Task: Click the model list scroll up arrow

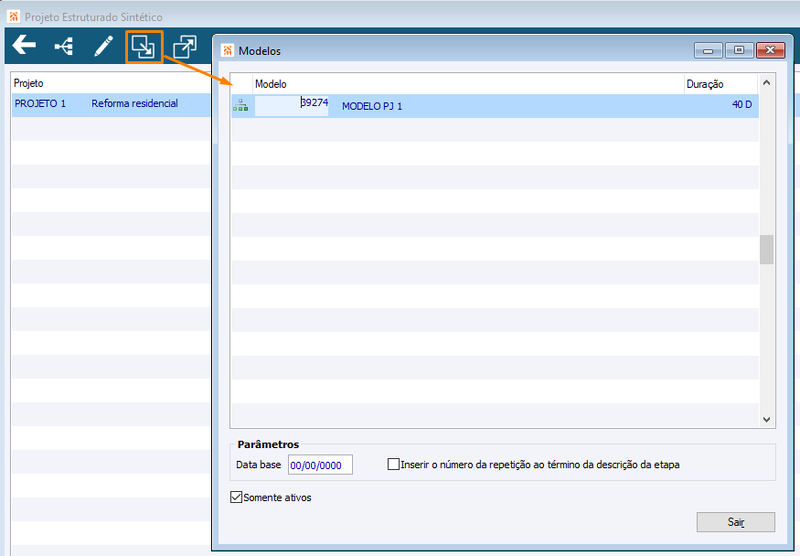Action: 766,83
